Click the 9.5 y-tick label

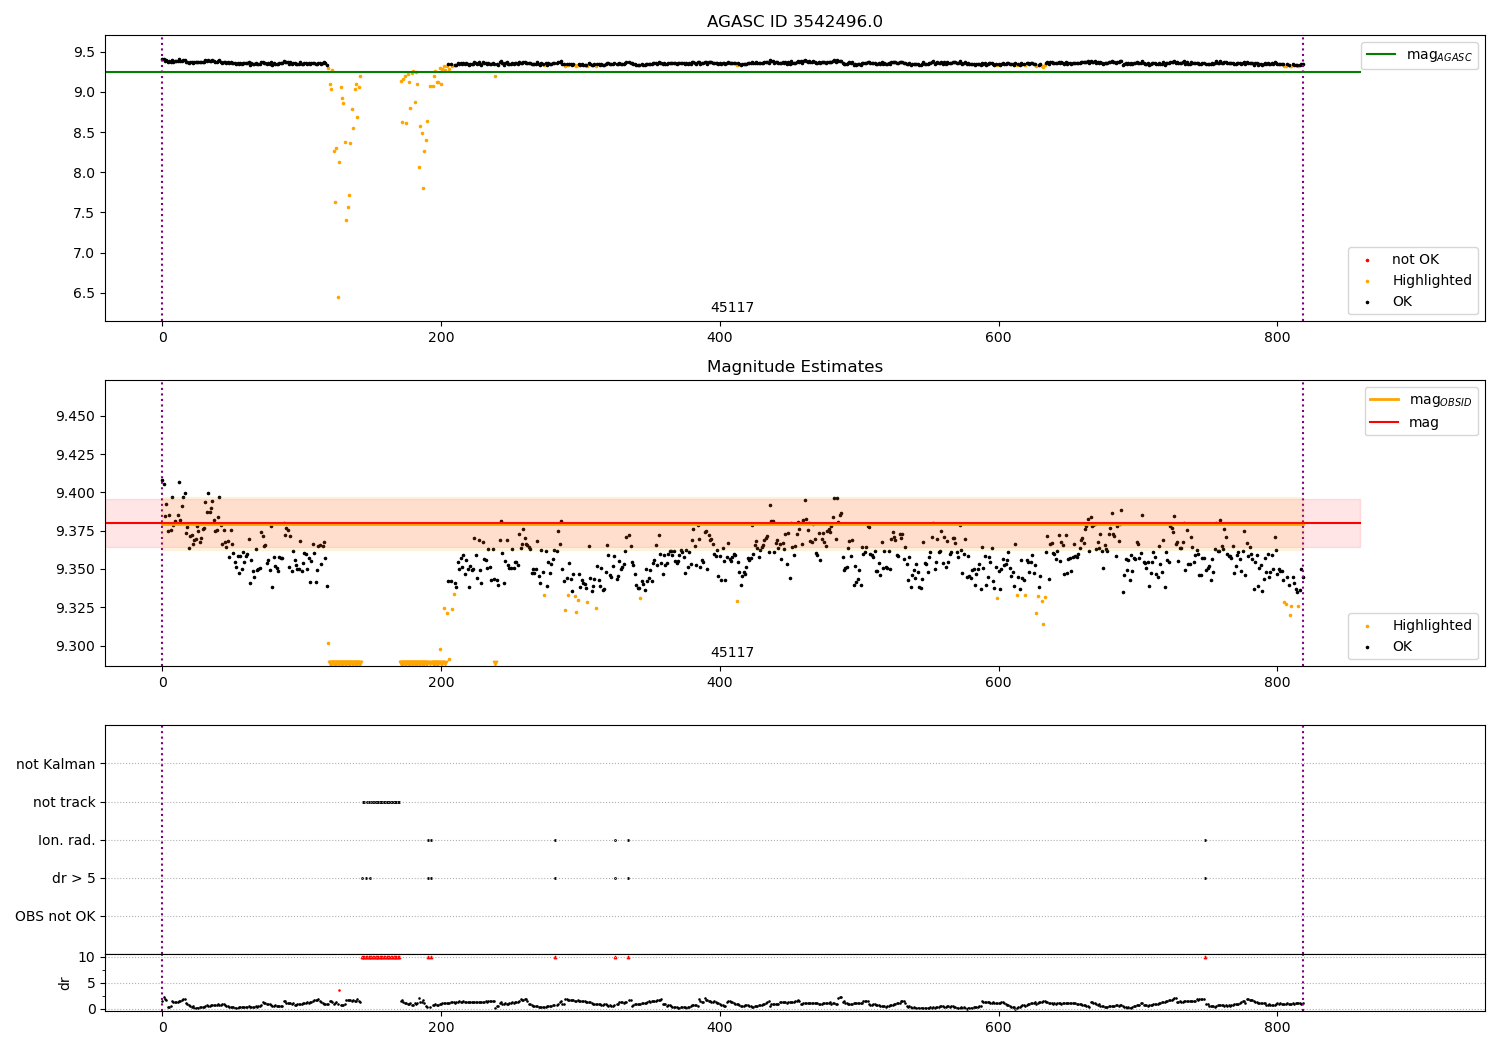[x=83, y=52]
